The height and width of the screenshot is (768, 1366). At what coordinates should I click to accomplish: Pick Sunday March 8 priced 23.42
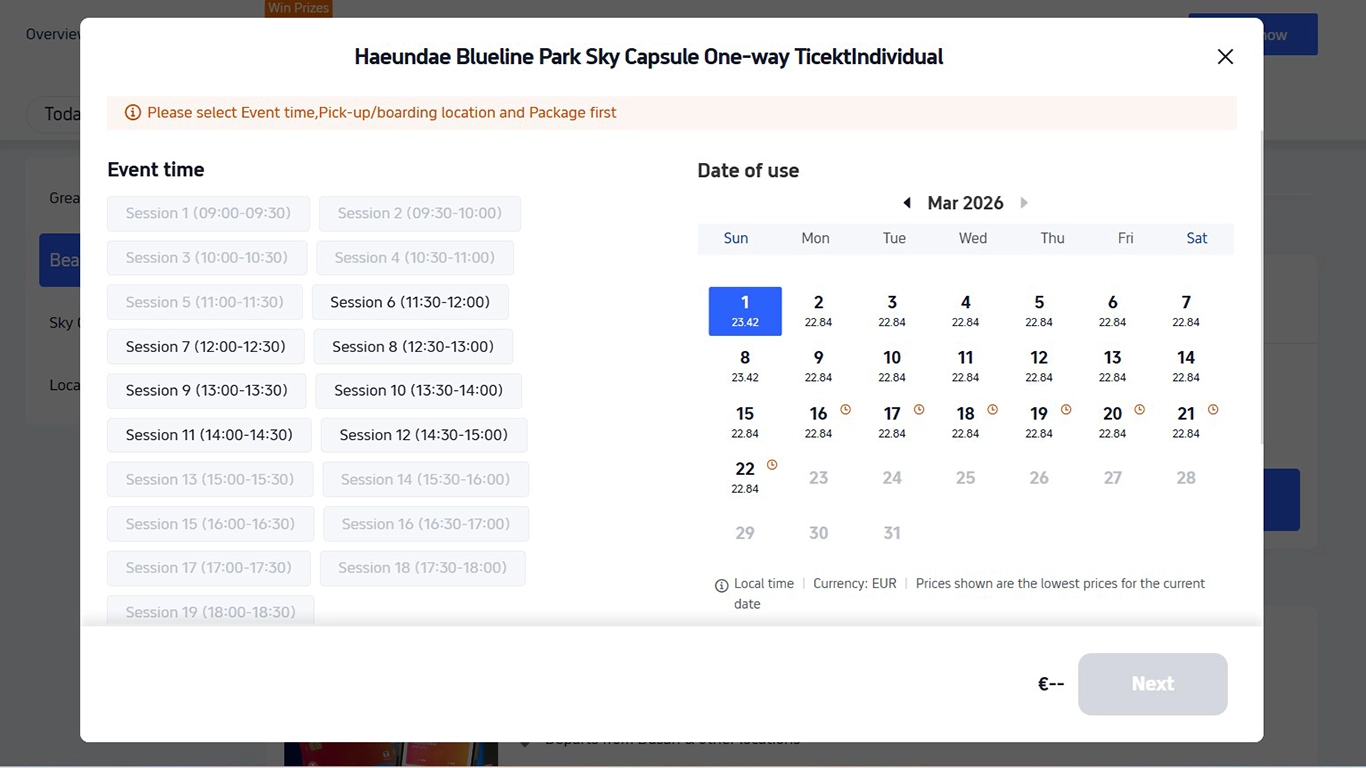745,366
